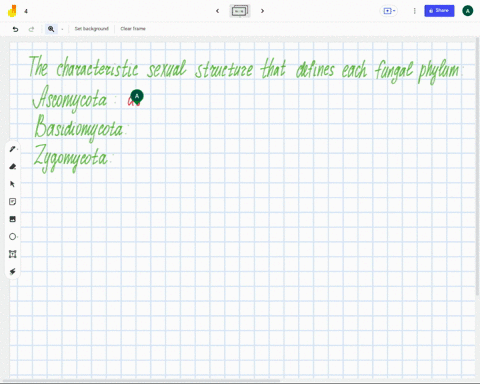Image resolution: width=480 pixels, height=384 pixels.
Task: Select the Circle shape tool
Action: [x=13, y=237]
